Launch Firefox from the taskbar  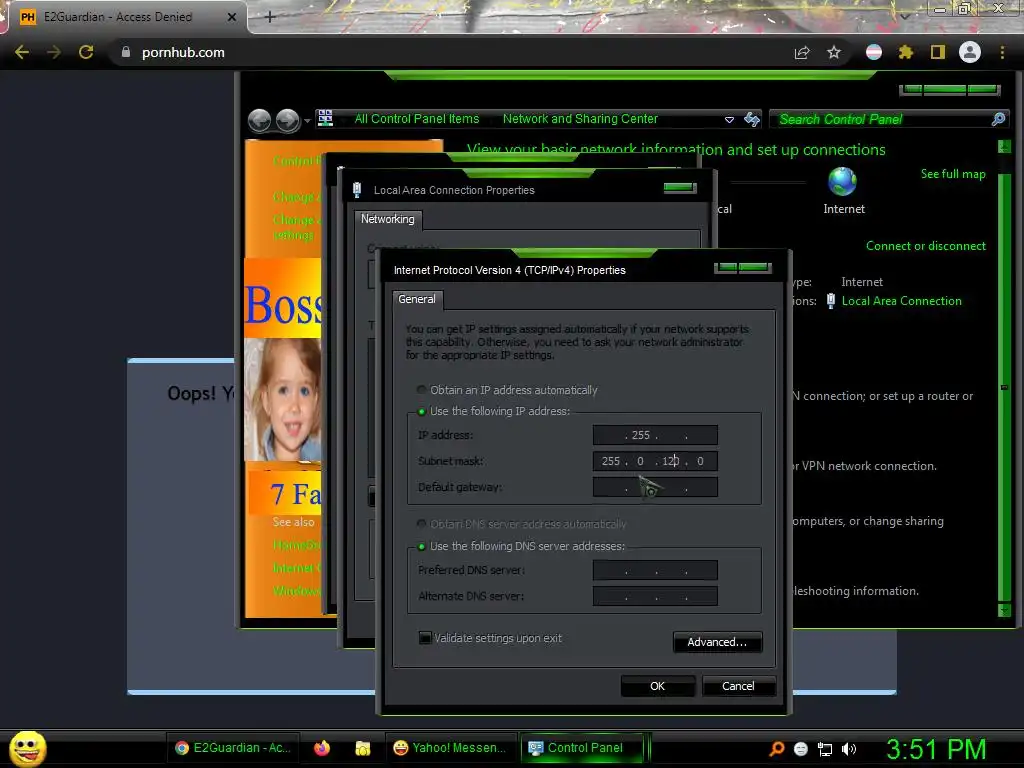point(322,748)
